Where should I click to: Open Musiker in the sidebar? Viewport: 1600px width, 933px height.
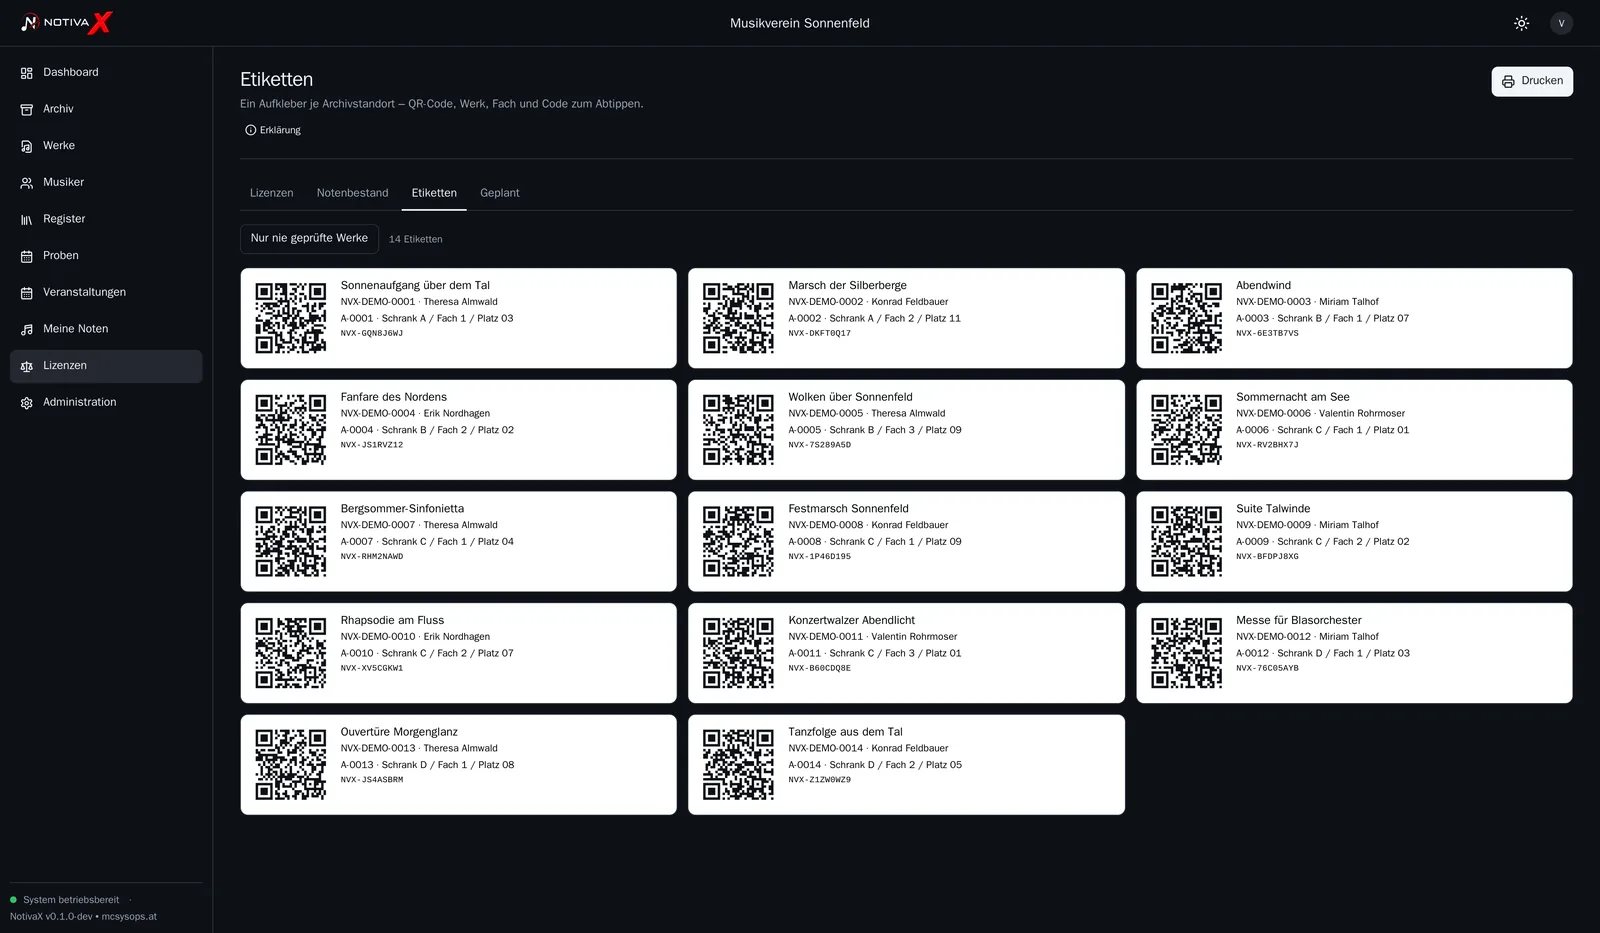pos(106,183)
